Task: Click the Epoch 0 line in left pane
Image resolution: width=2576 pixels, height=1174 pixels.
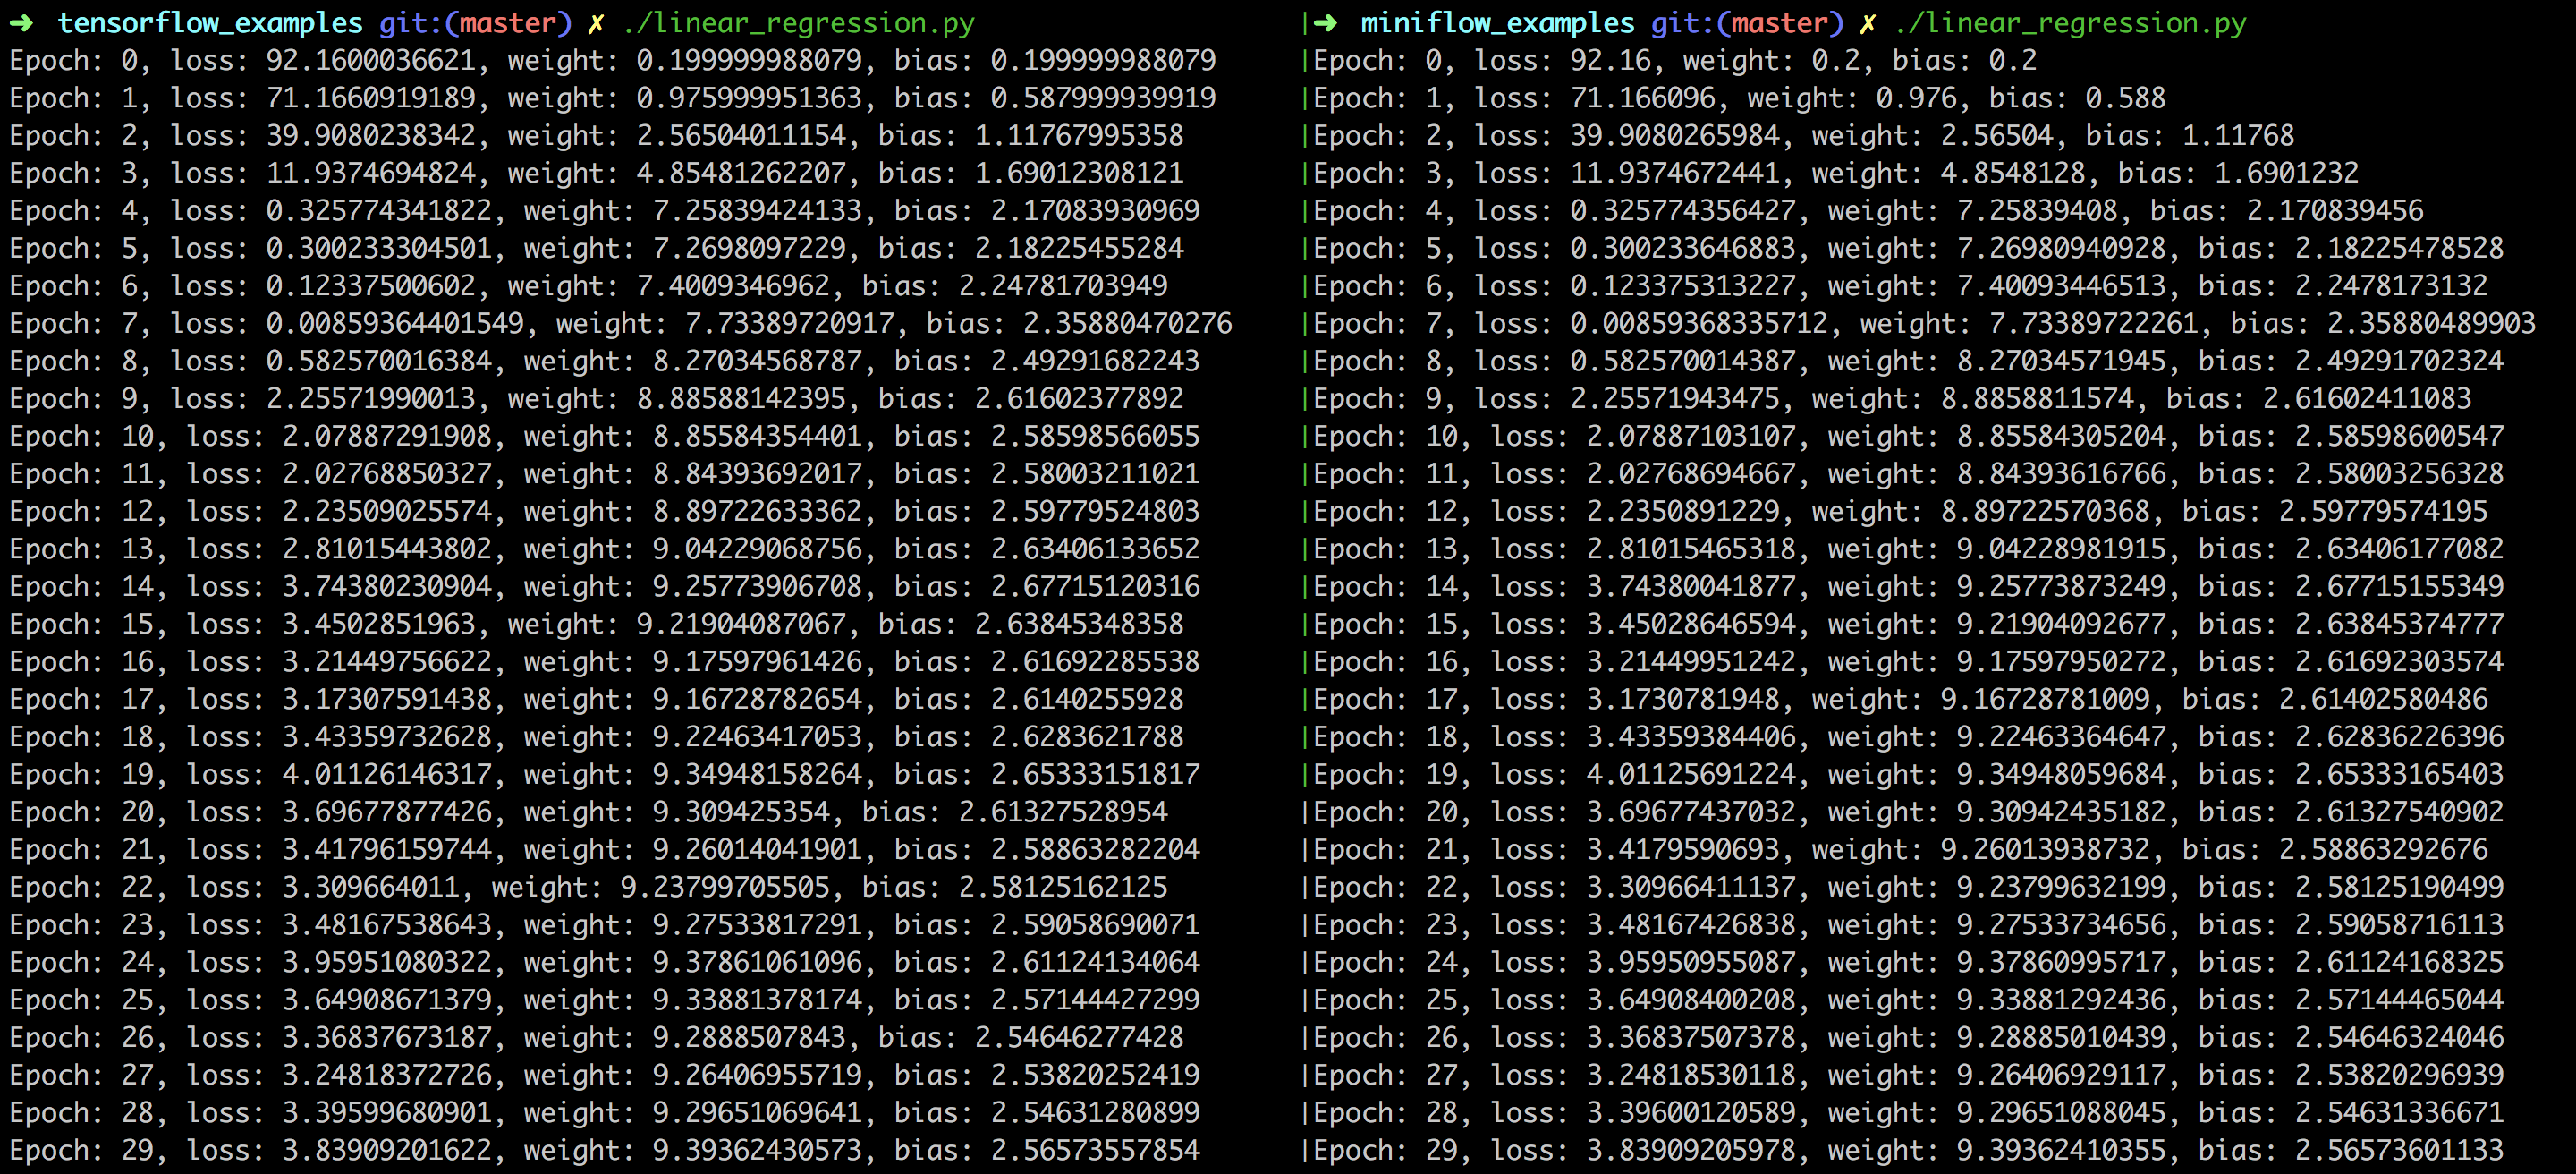Action: pyautogui.click(x=612, y=60)
